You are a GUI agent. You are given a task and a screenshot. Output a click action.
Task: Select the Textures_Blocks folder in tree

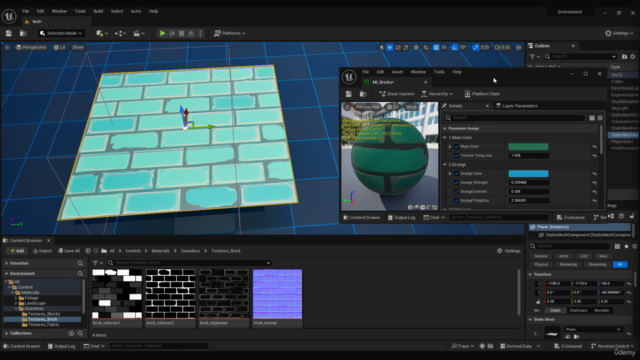(x=44, y=314)
